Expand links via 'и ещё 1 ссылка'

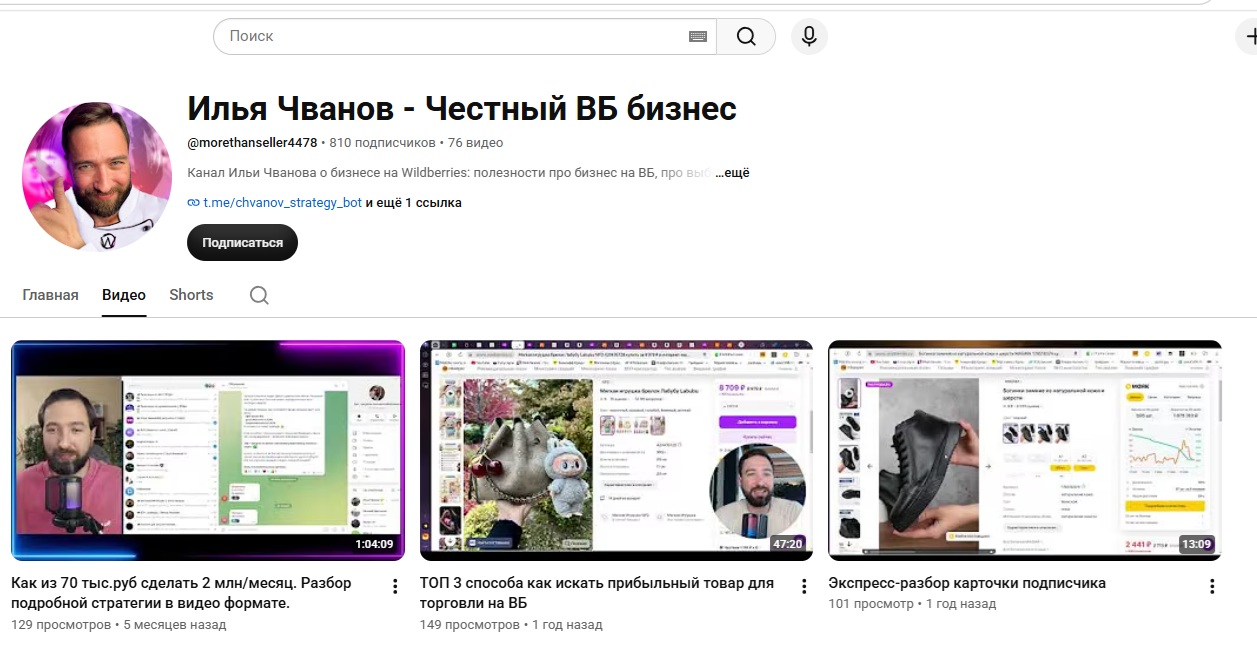tap(414, 203)
